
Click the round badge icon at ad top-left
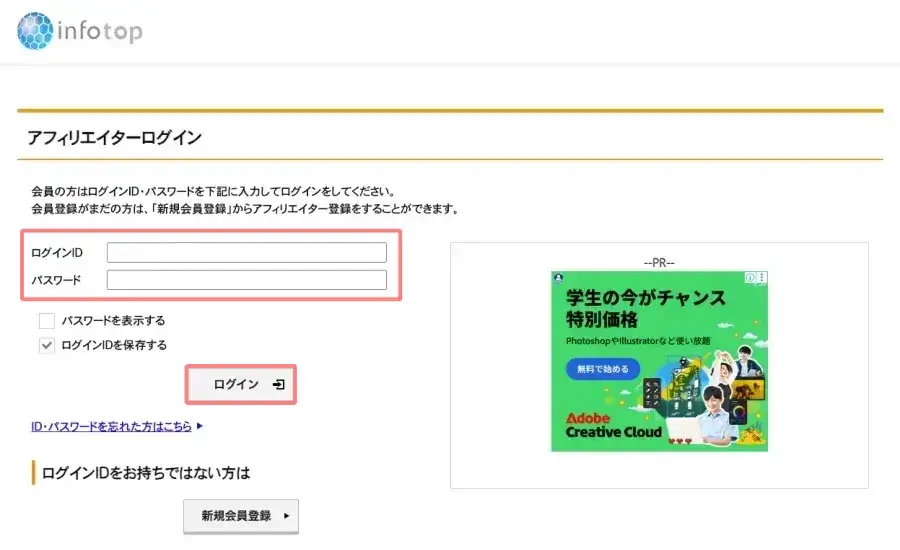click(x=558, y=277)
